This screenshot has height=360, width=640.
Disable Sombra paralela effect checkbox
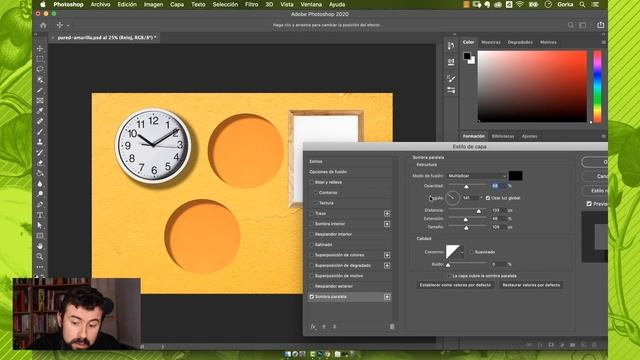point(311,297)
